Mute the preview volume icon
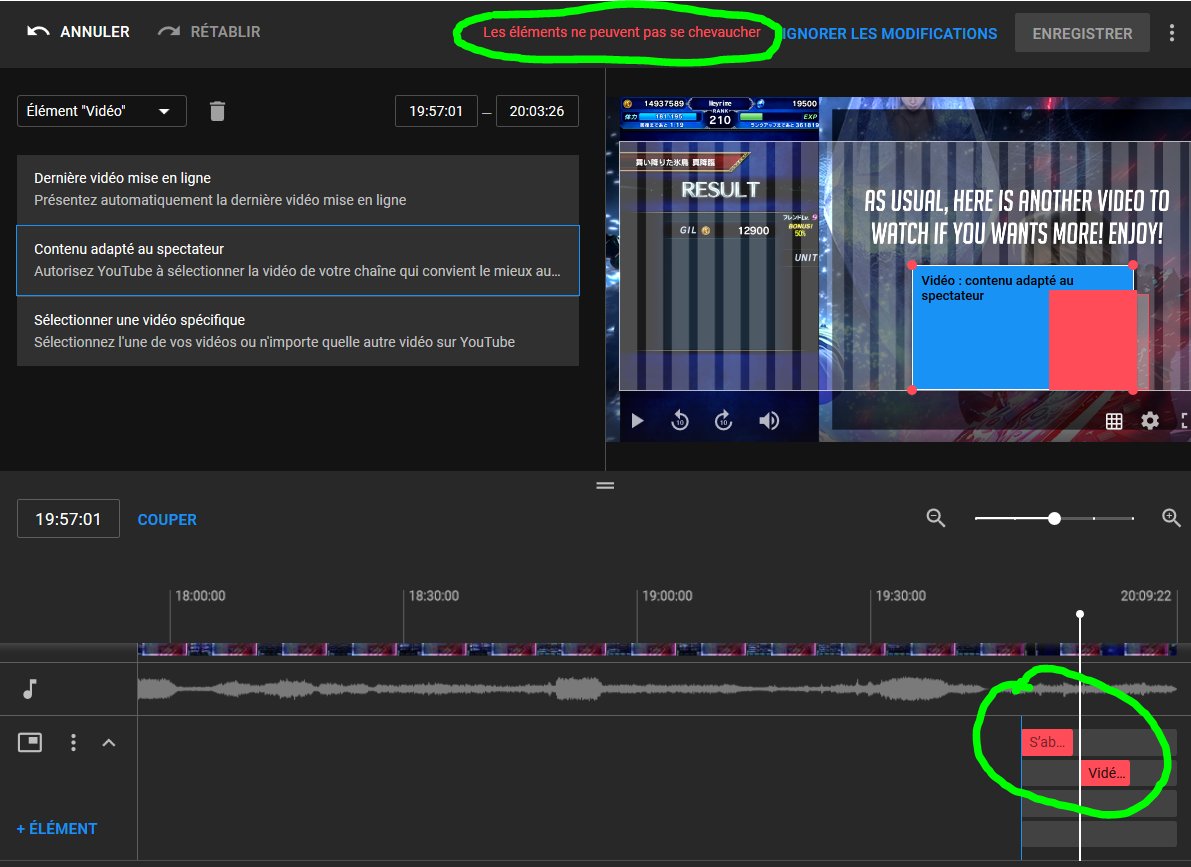1191x867 pixels. pos(769,420)
